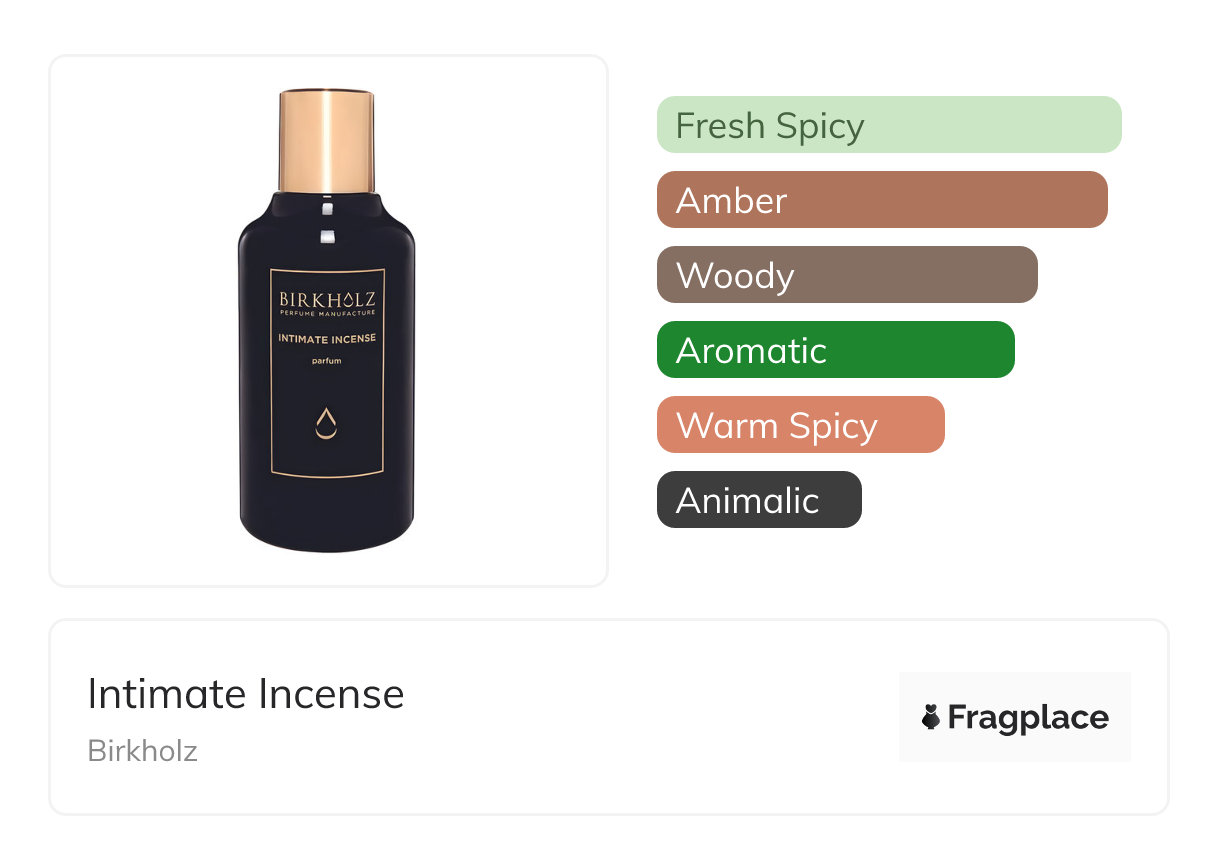
Task: Click the "parfum" text on the bottle label
Action: click(x=327, y=361)
